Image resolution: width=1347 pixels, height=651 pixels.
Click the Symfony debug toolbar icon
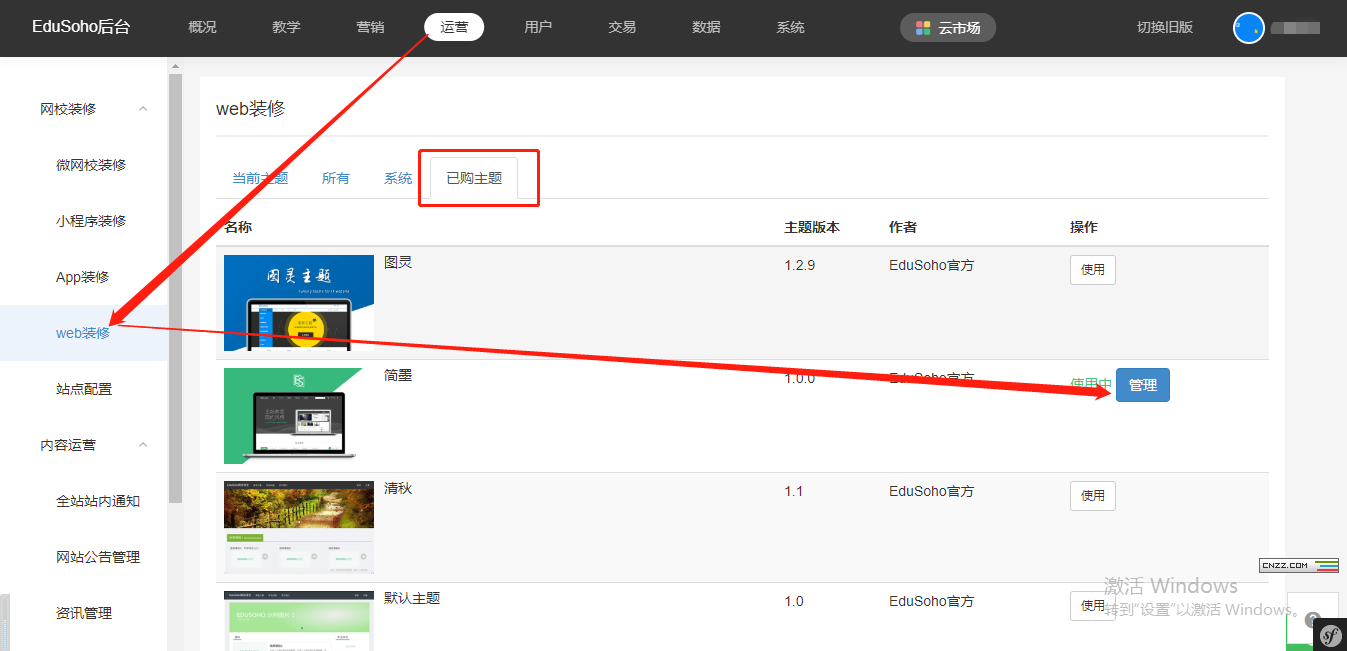(1330, 635)
